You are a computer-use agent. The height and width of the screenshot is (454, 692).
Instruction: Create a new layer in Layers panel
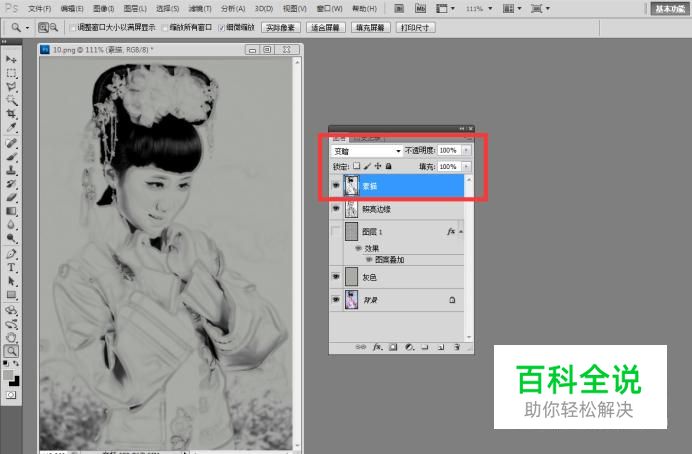(x=441, y=347)
